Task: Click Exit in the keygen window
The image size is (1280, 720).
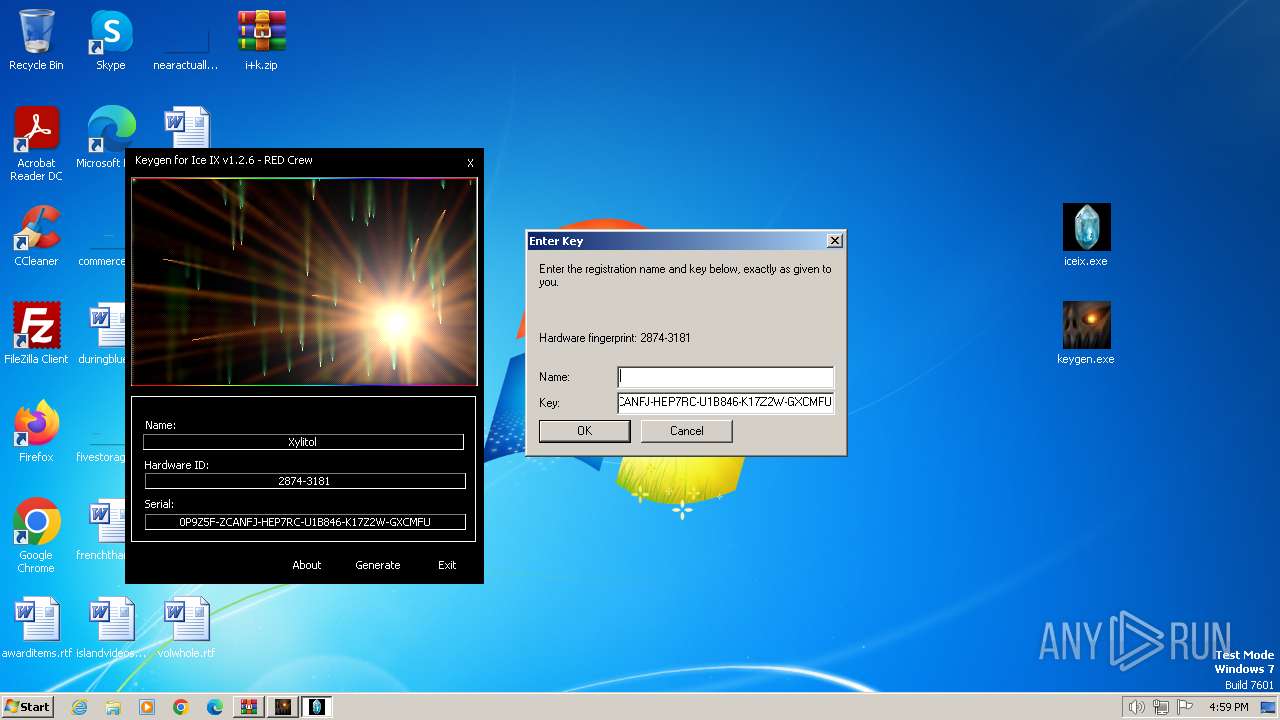Action: point(447,565)
